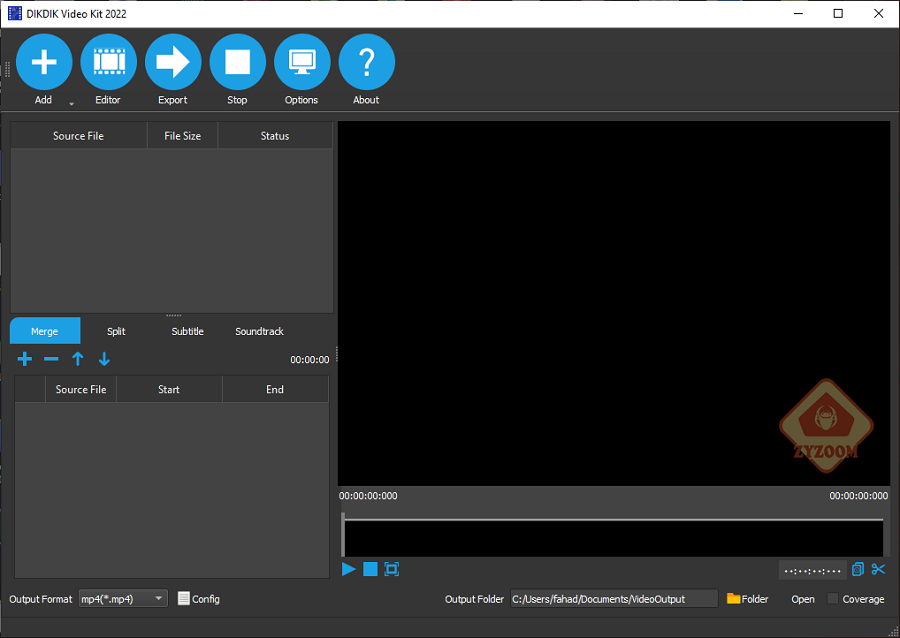Open output Config settings
The height and width of the screenshot is (638, 900).
[199, 599]
